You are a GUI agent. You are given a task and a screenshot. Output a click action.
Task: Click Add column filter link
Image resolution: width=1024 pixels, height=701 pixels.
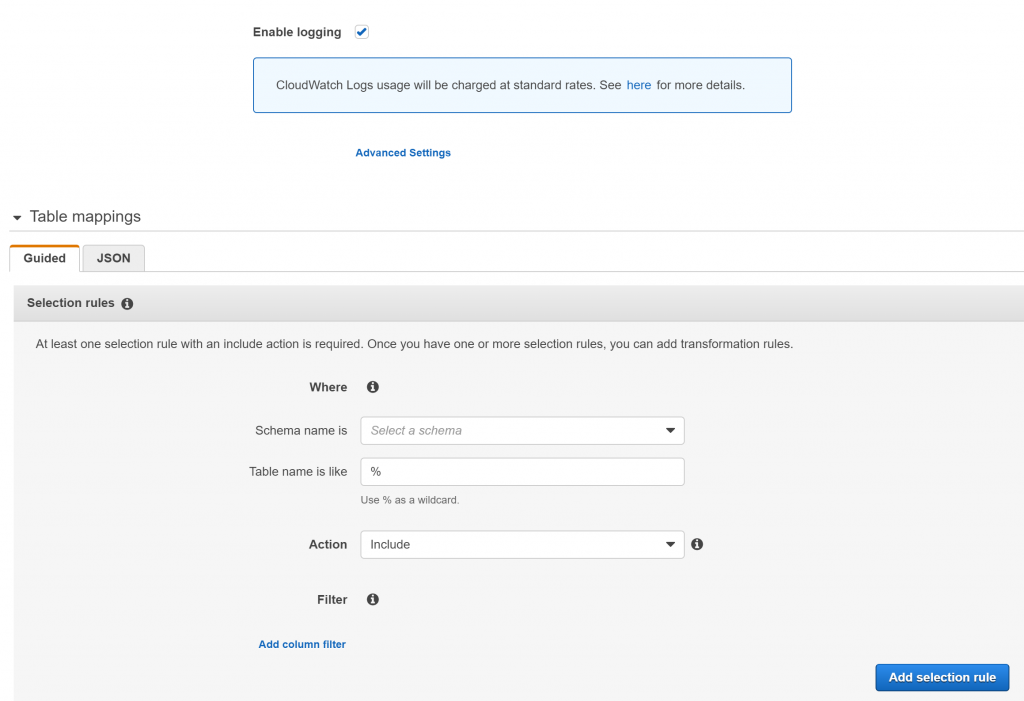tap(302, 644)
